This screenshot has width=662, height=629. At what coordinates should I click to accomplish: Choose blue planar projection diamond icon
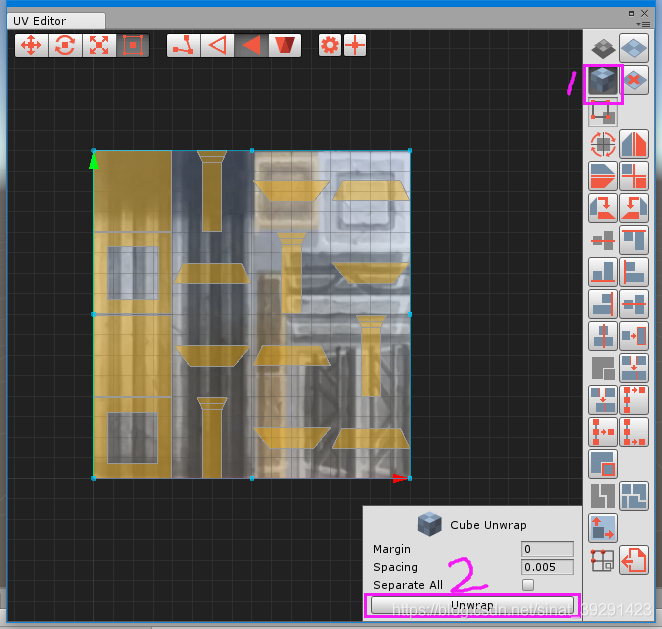(634, 48)
